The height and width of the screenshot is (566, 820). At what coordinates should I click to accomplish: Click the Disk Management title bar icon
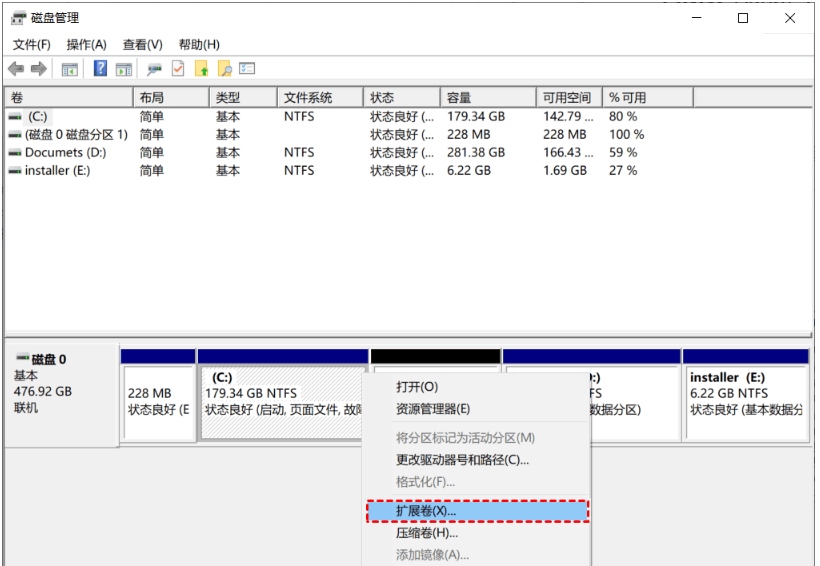point(18,18)
